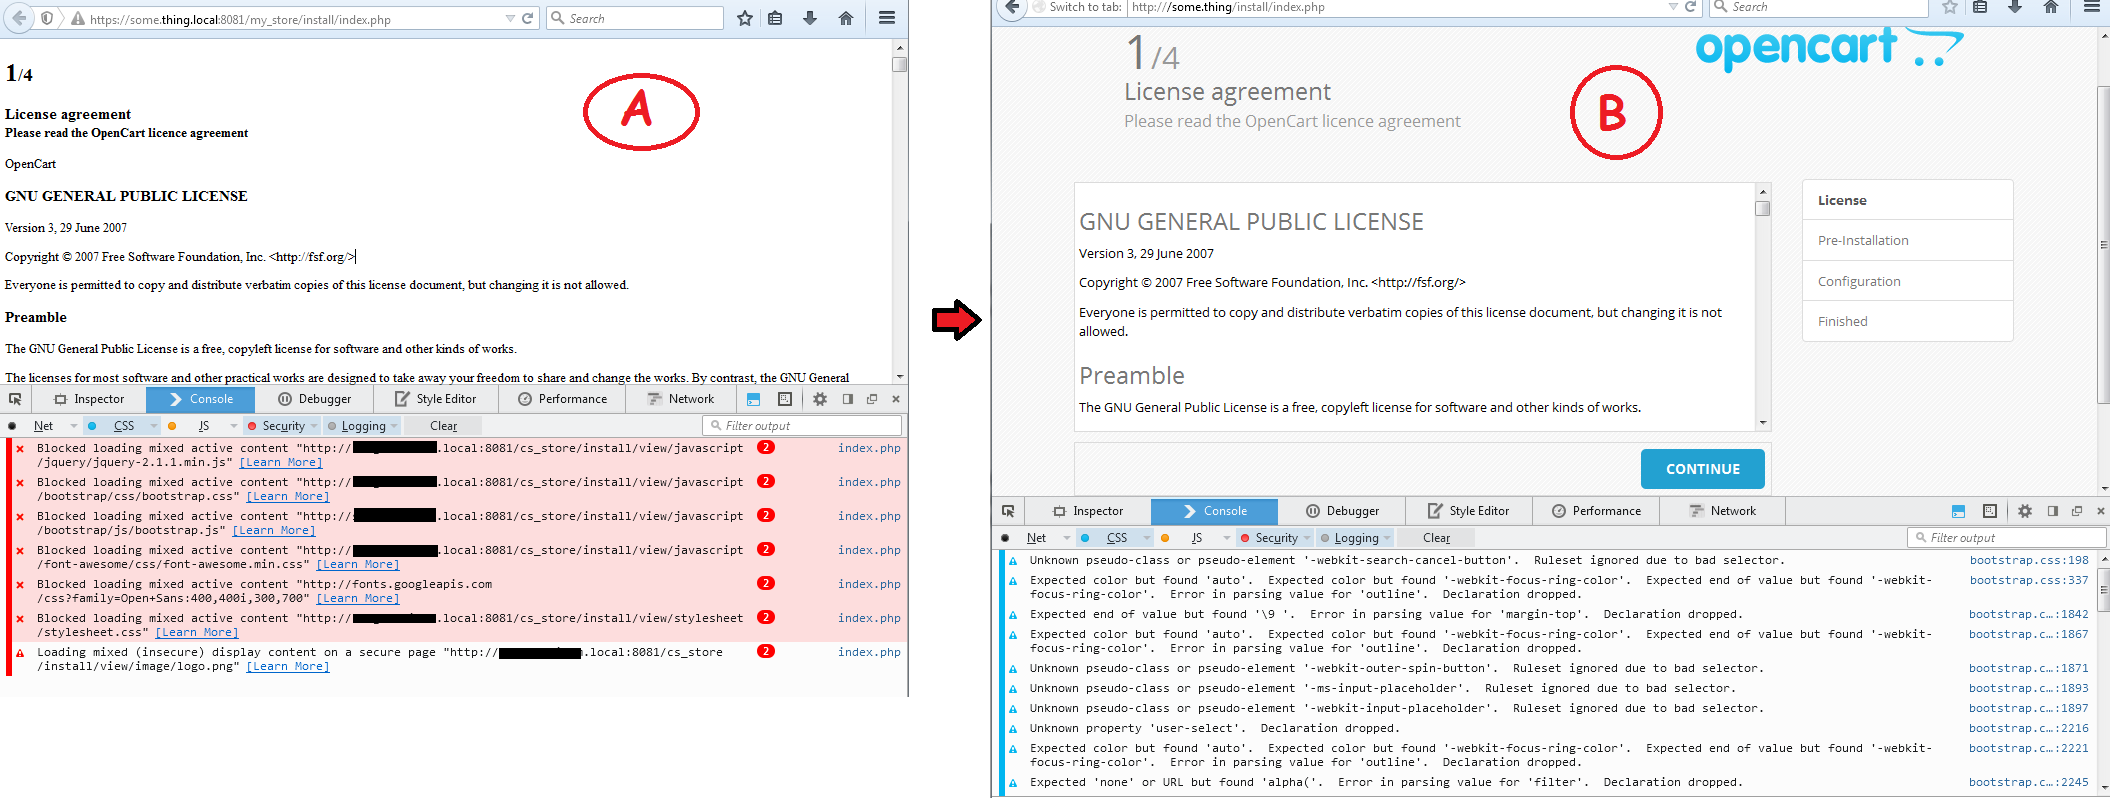Open the Debugger tab in window A
This screenshot has height=798, width=2110.
click(x=314, y=399)
